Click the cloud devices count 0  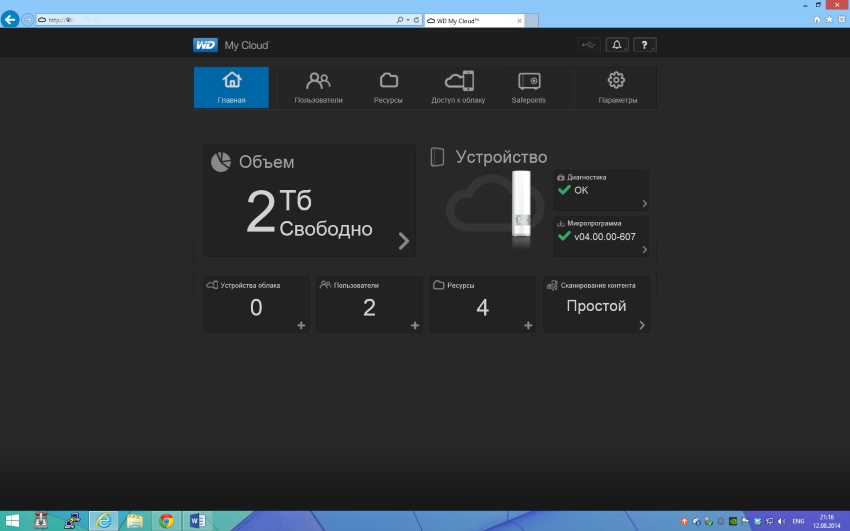coord(256,308)
